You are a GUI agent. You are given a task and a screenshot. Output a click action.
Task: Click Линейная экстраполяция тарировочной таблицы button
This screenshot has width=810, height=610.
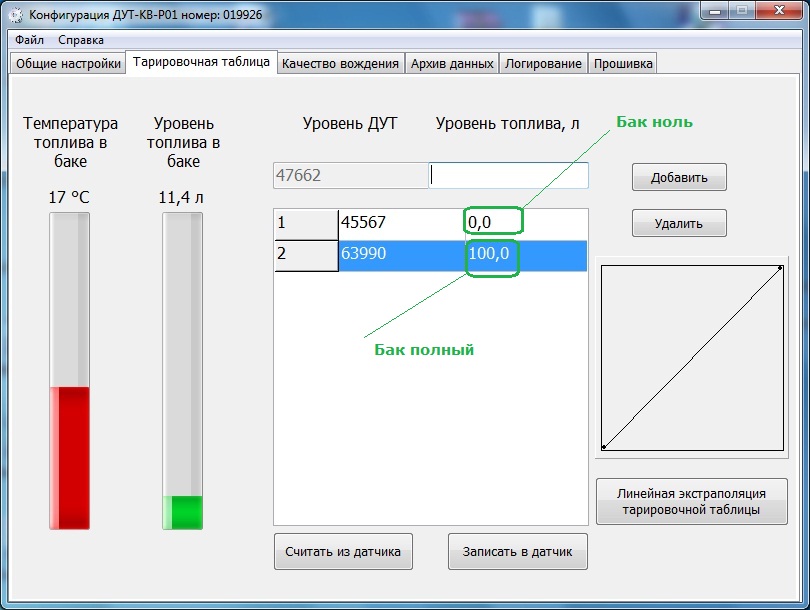pyautogui.click(x=691, y=501)
